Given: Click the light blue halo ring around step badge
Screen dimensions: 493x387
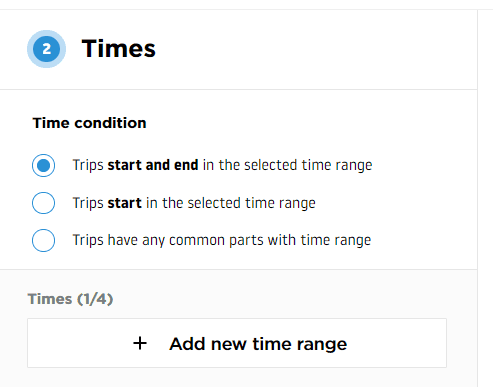Looking at the screenshot, I should (x=46, y=33).
